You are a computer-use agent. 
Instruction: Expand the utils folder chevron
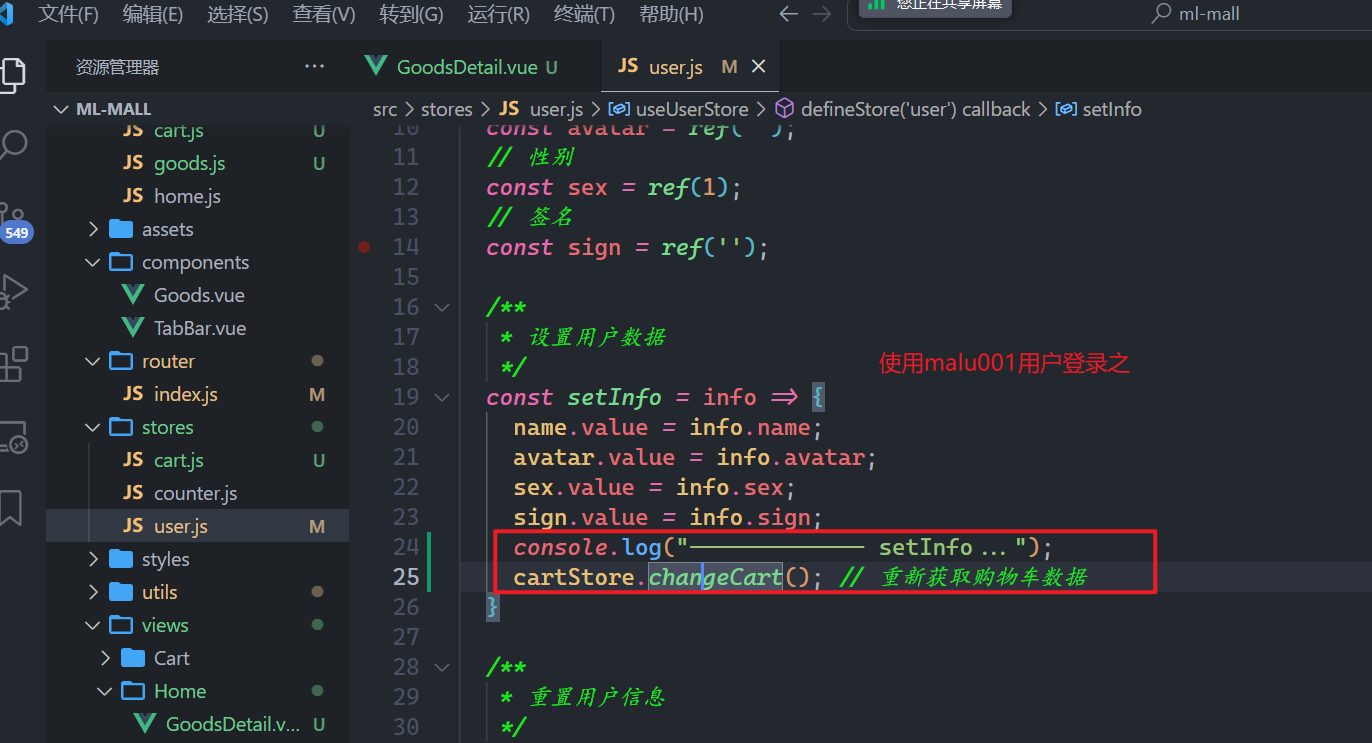click(93, 592)
